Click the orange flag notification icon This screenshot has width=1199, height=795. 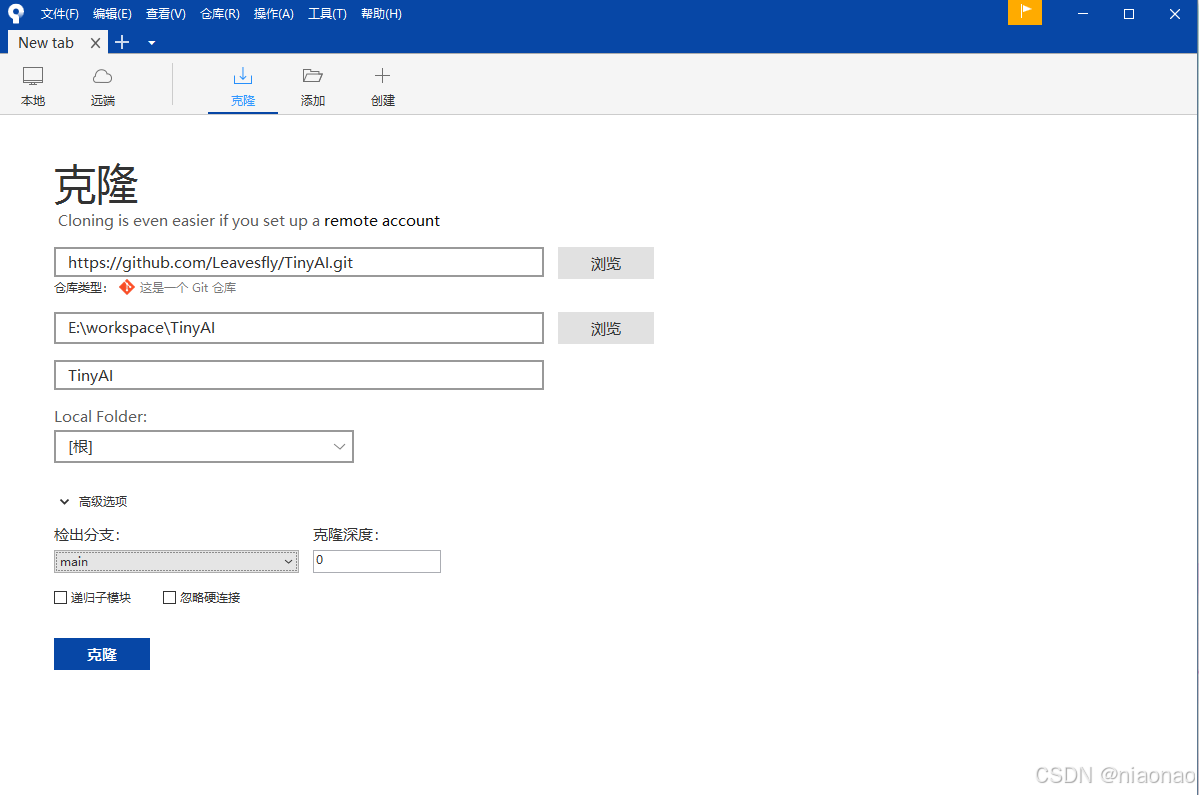pyautogui.click(x=1025, y=12)
